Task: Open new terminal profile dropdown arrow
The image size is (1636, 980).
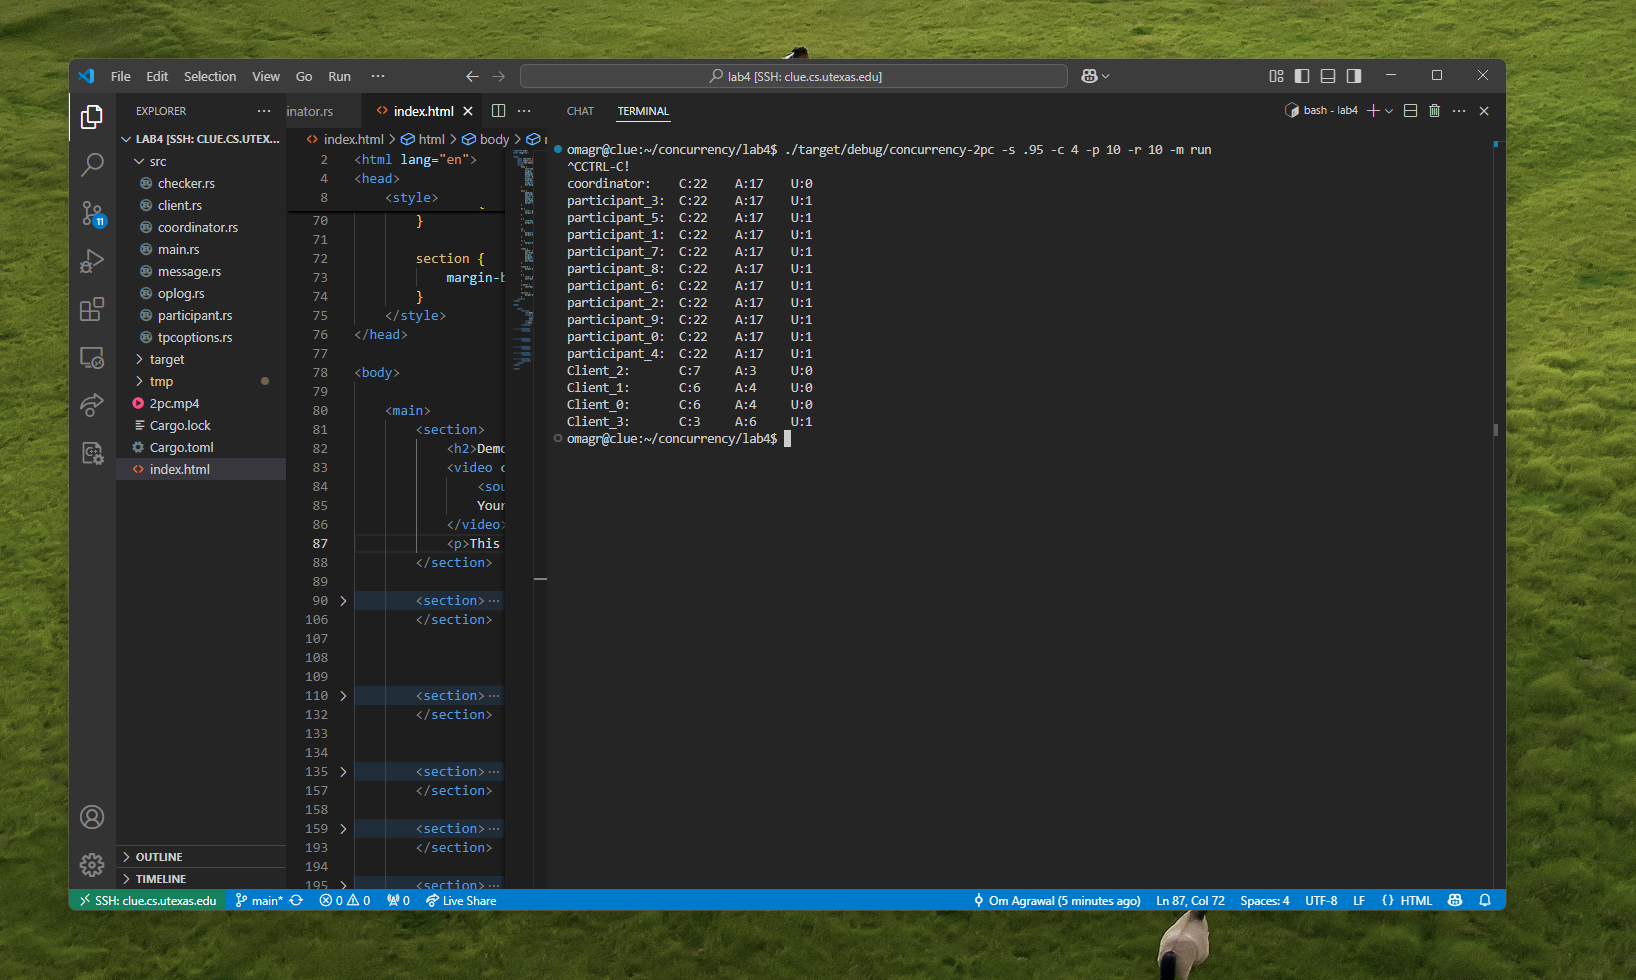Action: [1389, 111]
